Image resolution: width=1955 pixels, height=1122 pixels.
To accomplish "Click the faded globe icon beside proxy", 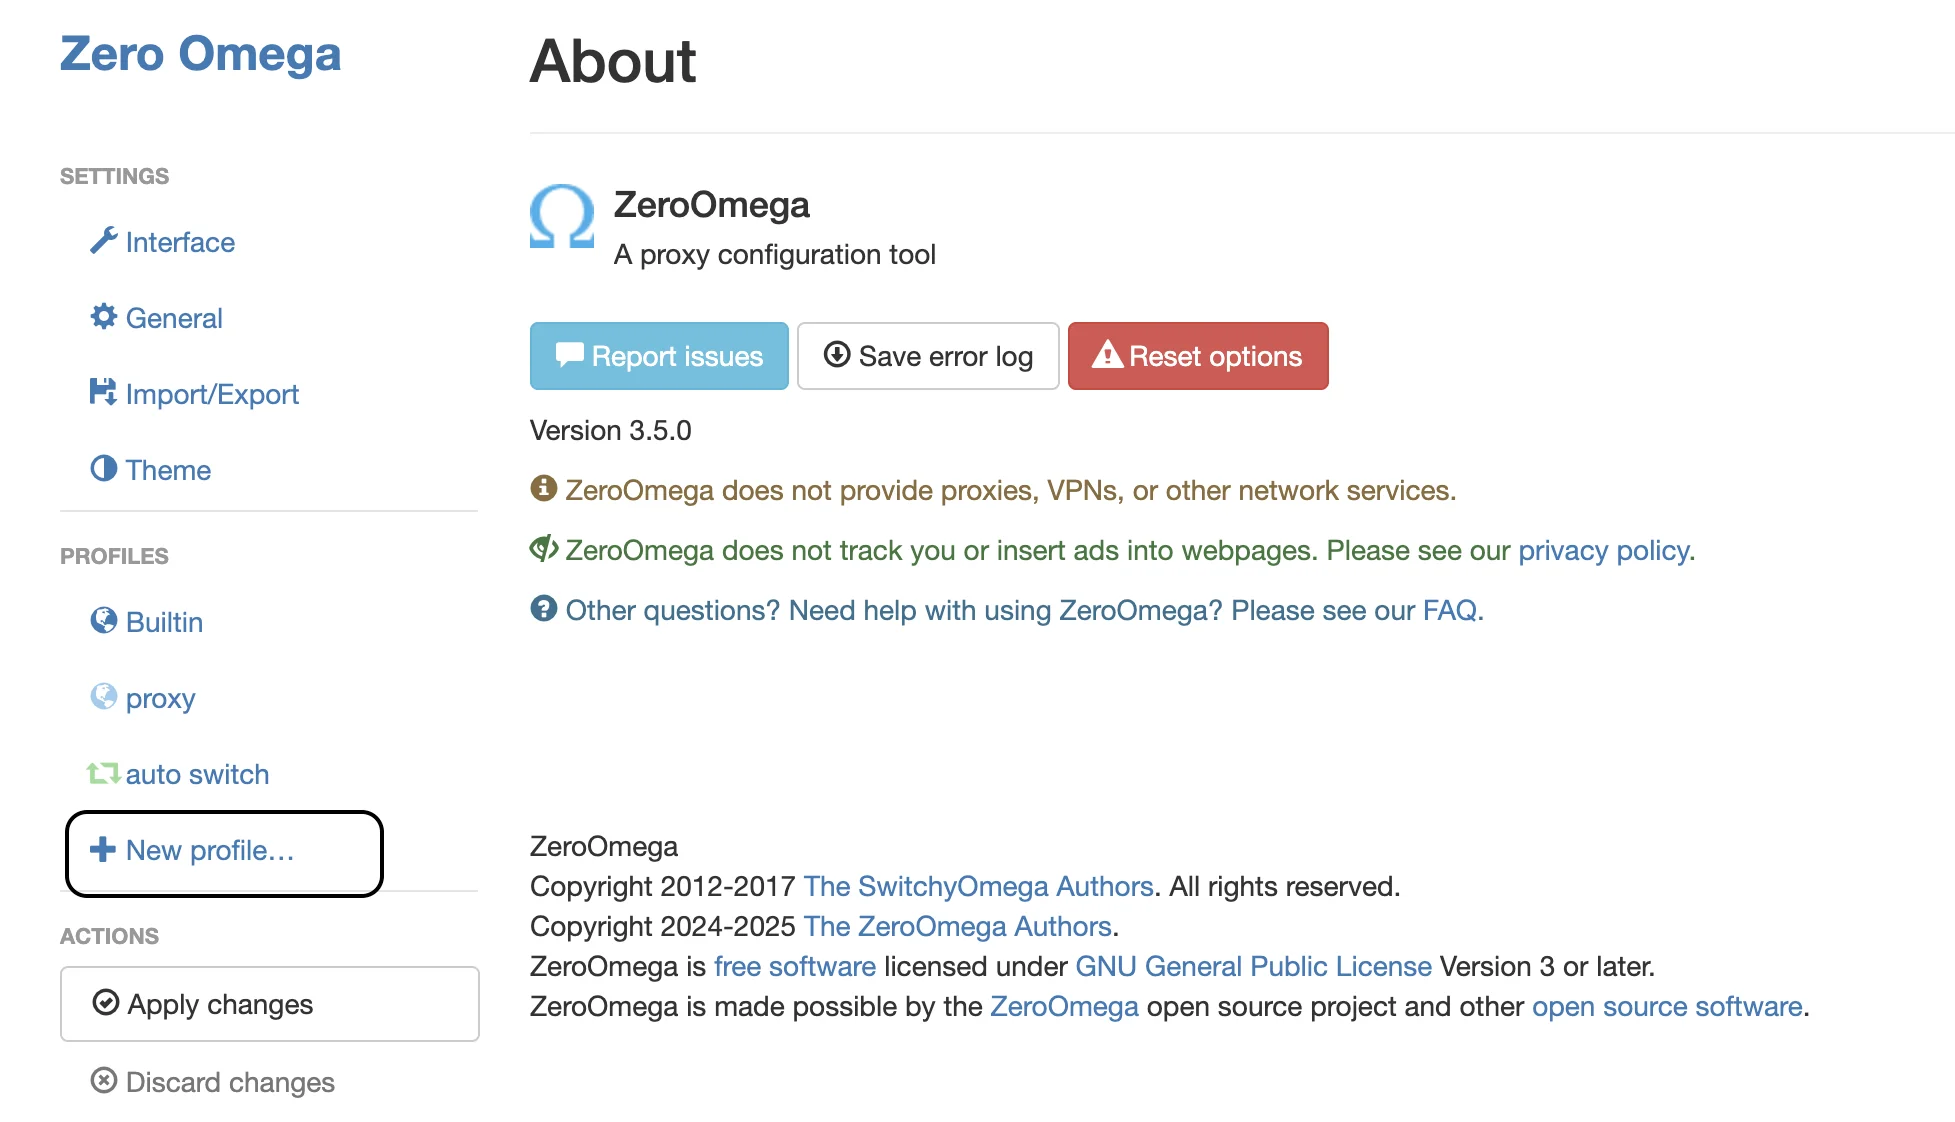I will click(x=103, y=696).
